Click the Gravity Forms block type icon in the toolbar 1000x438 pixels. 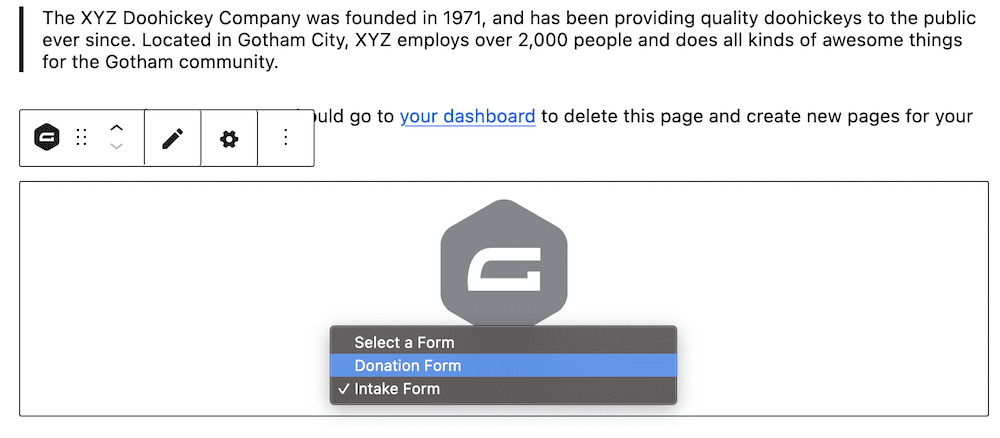(x=46, y=138)
